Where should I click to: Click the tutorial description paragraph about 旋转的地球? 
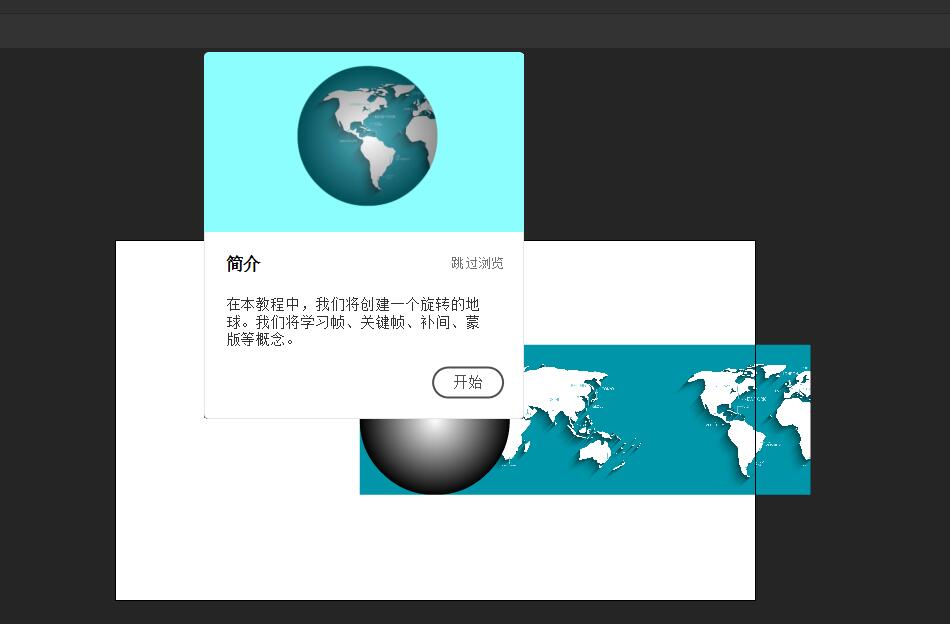click(x=353, y=322)
